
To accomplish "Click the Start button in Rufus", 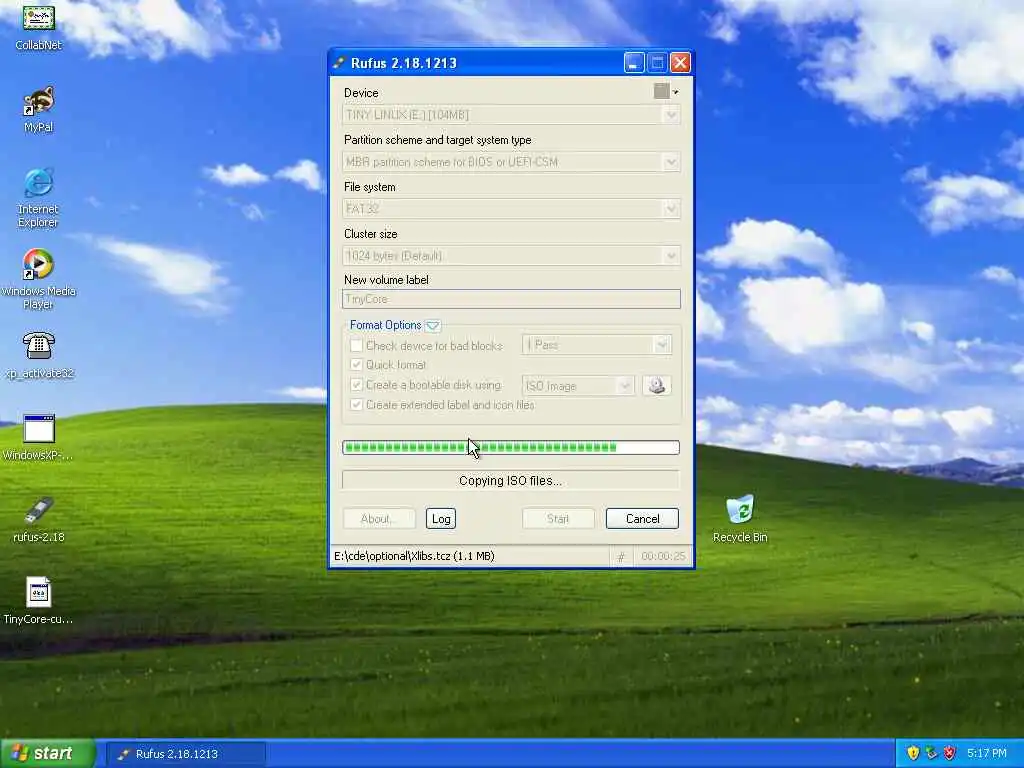I will point(558,519).
